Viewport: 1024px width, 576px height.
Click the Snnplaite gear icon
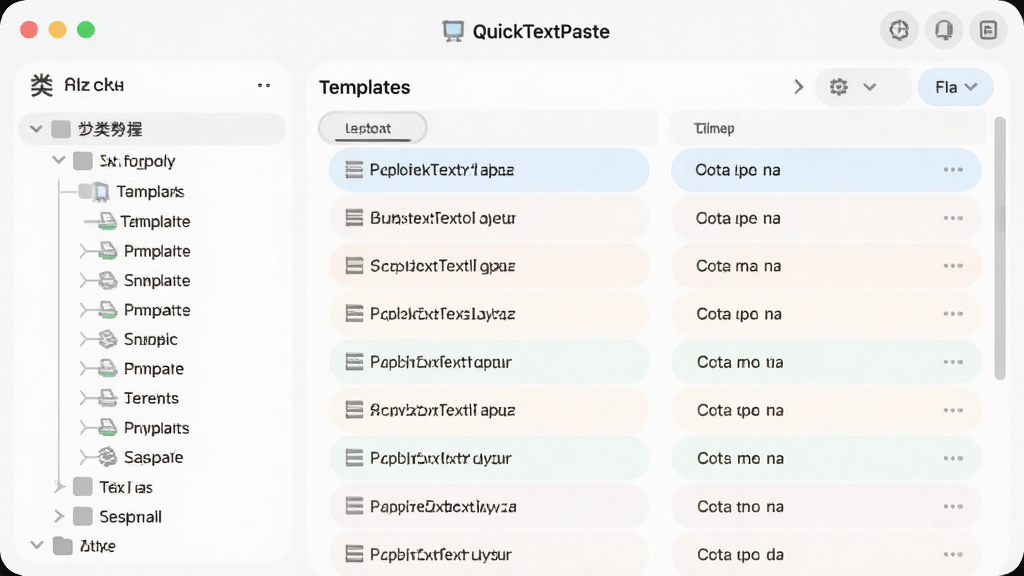point(108,280)
